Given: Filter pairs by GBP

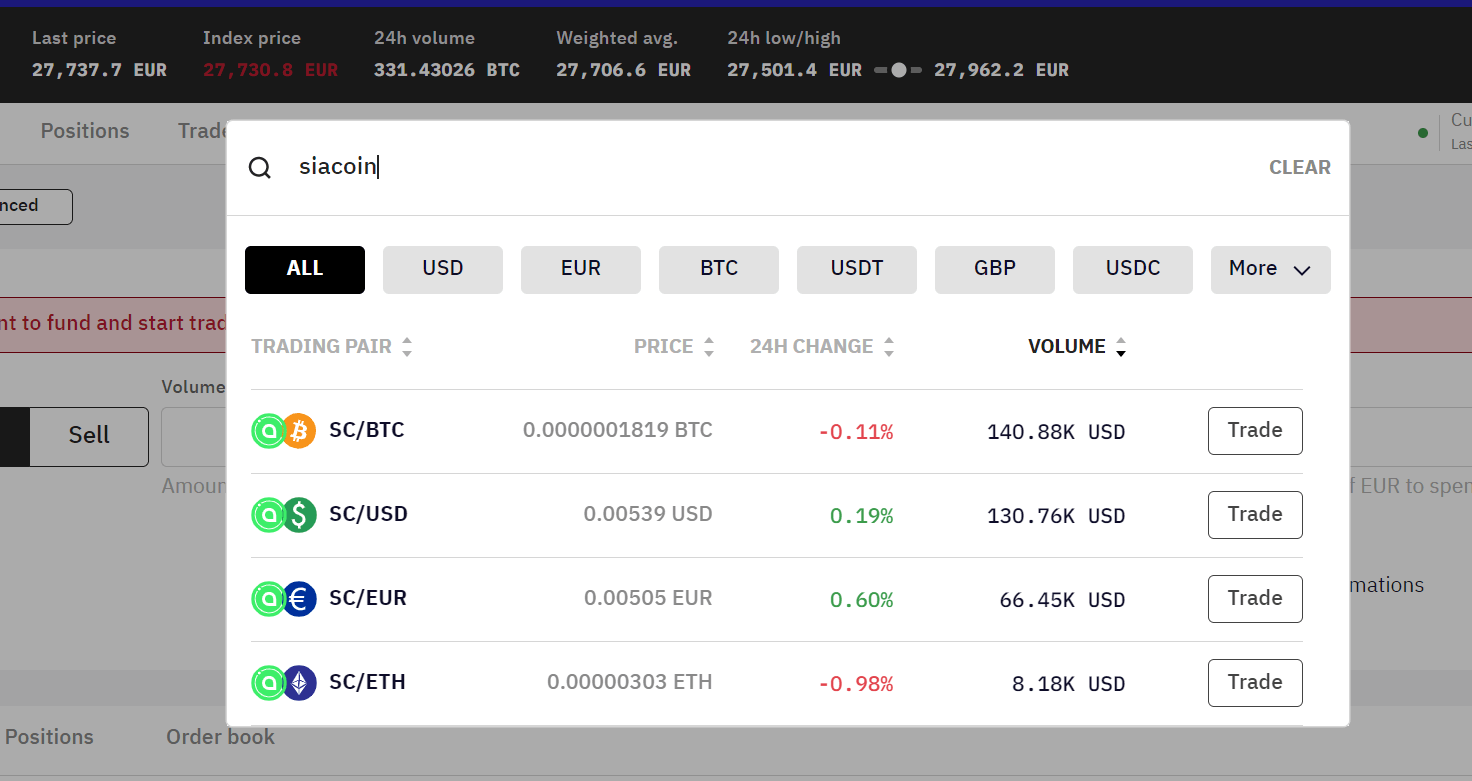Looking at the screenshot, I should point(995,270).
